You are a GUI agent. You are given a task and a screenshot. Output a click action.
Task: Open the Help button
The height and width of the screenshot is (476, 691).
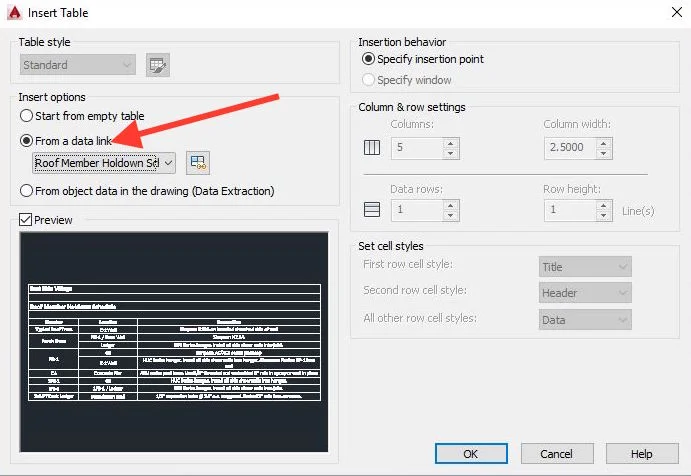pyautogui.click(x=642, y=454)
